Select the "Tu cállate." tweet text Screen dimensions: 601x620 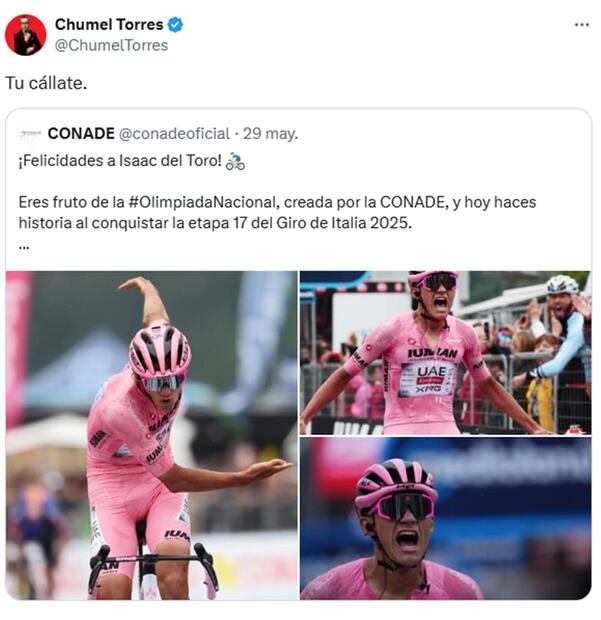click(x=46, y=82)
